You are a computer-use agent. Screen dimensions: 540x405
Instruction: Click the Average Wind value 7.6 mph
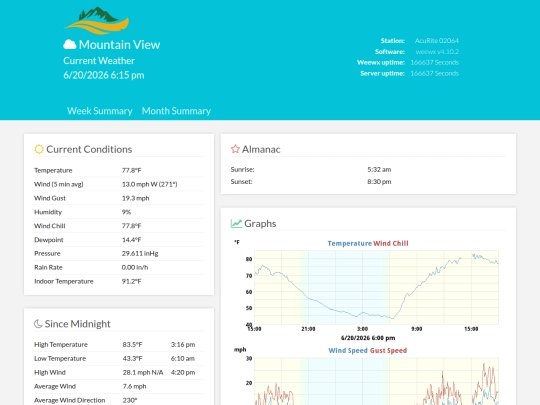pyautogui.click(x=134, y=386)
